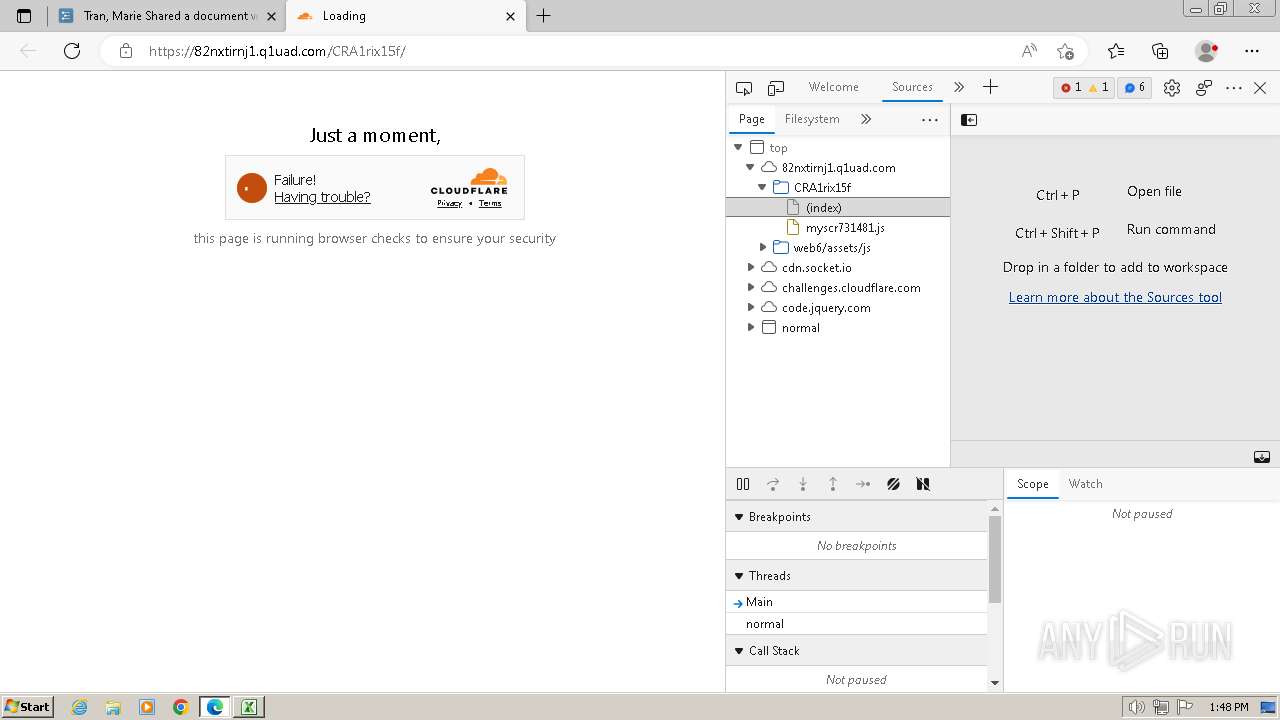Select the Page navigator tab
This screenshot has height=720, width=1280.
coord(751,119)
